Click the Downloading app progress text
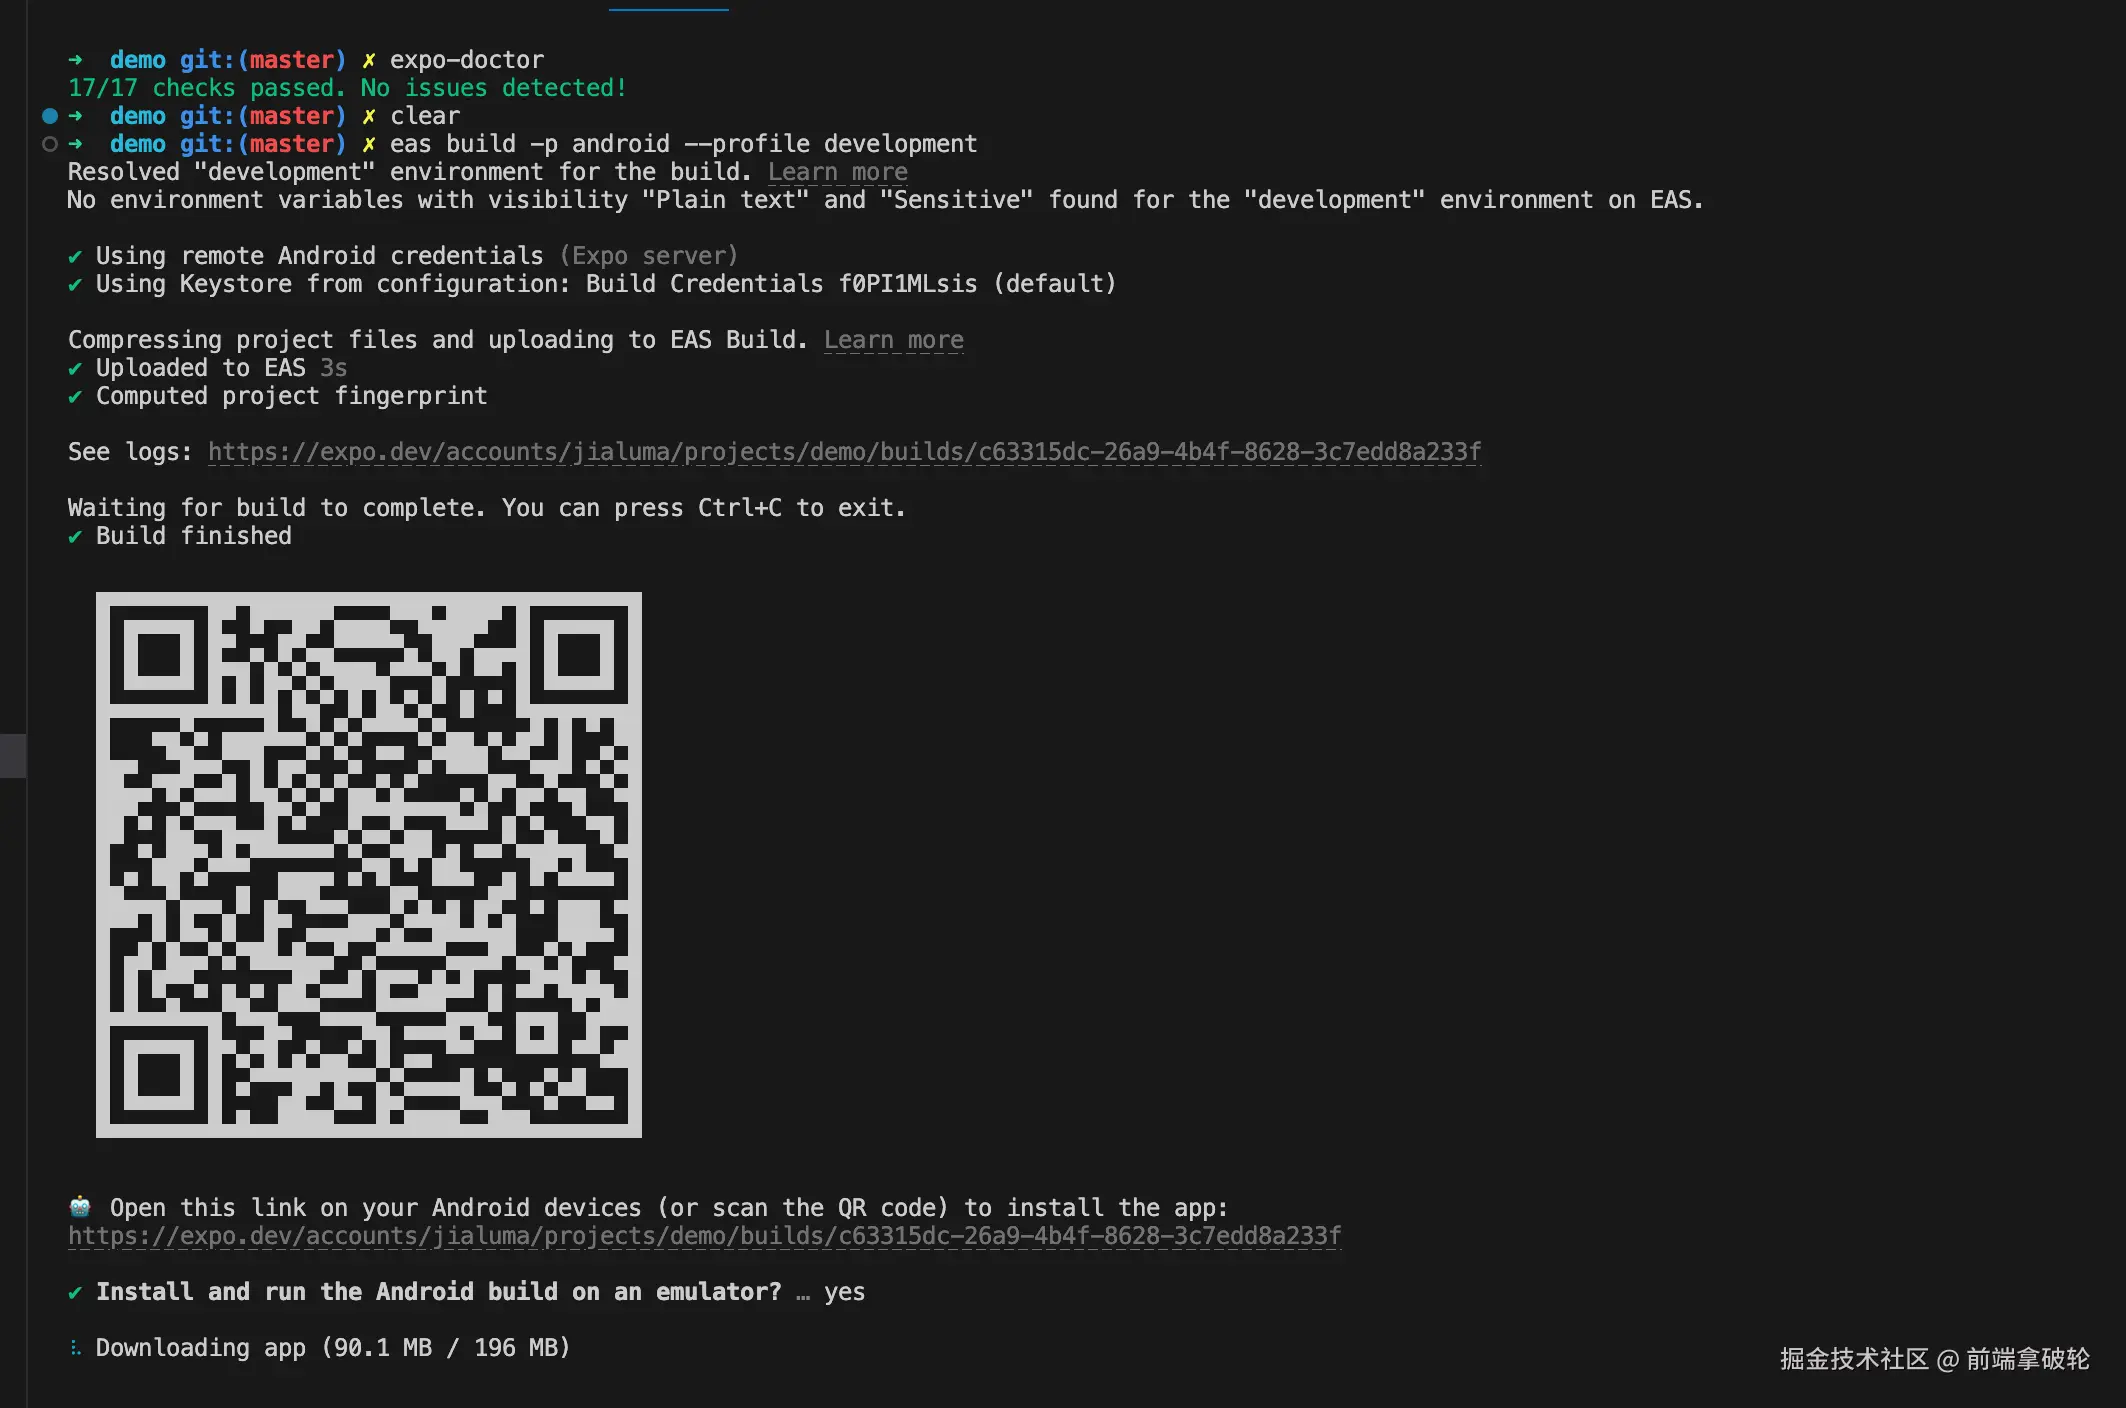Screen dimensions: 2126x1408 point(333,1348)
